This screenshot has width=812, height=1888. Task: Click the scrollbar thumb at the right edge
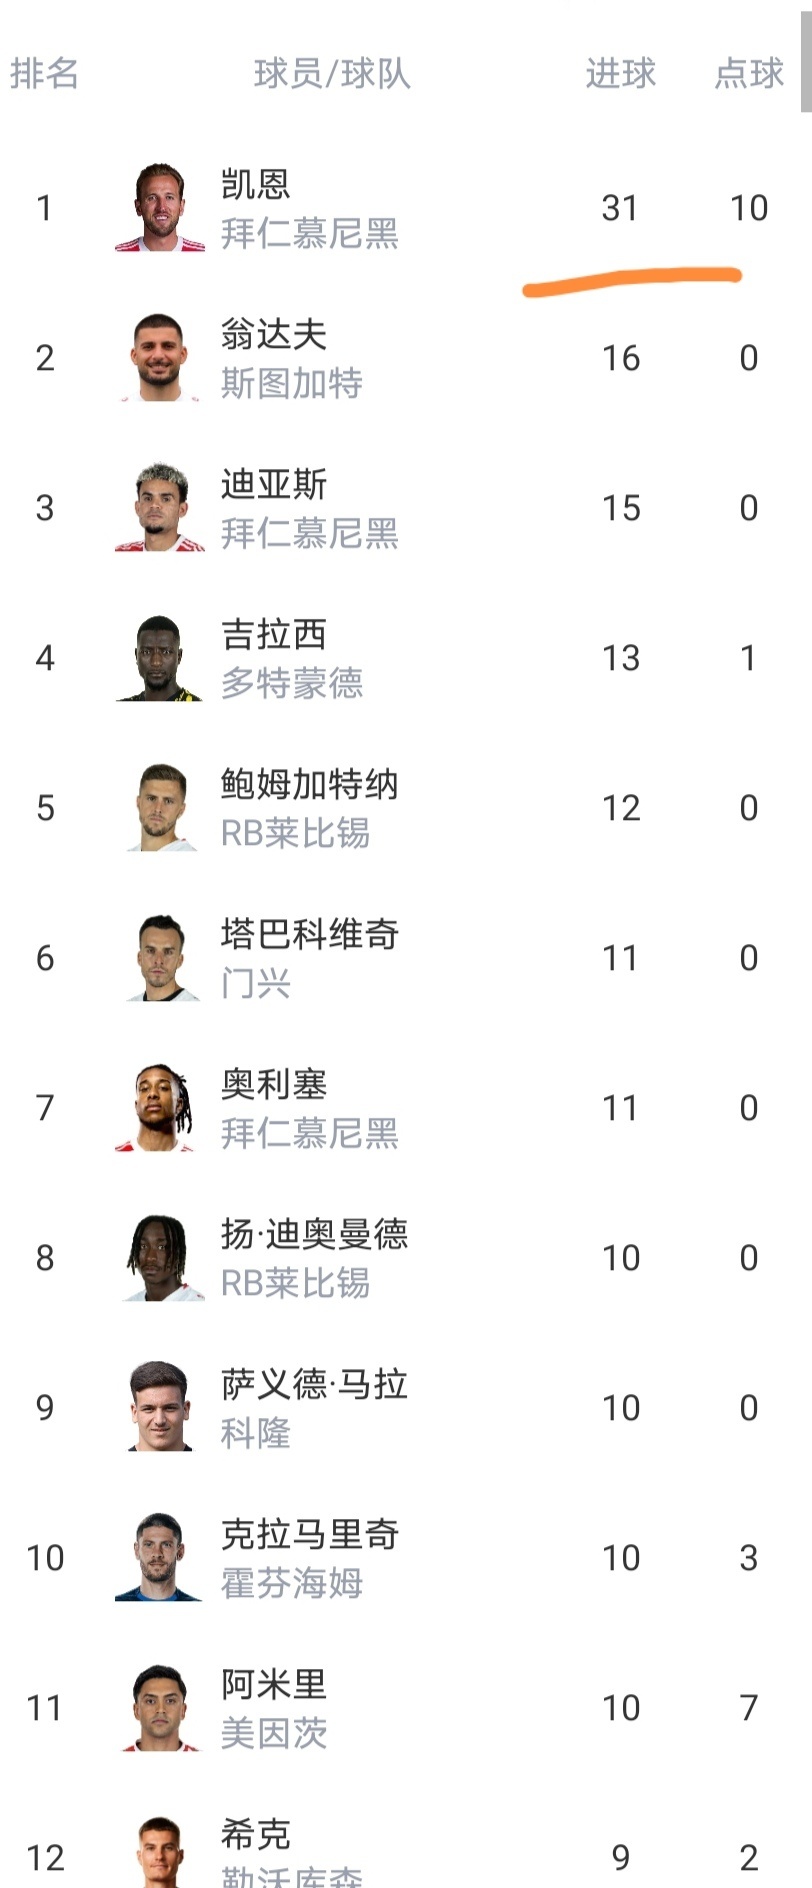pos(806,55)
